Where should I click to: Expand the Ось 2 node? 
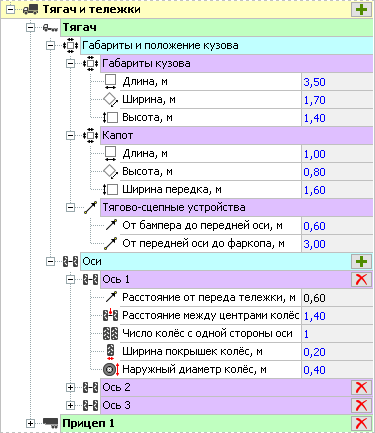[70, 387]
